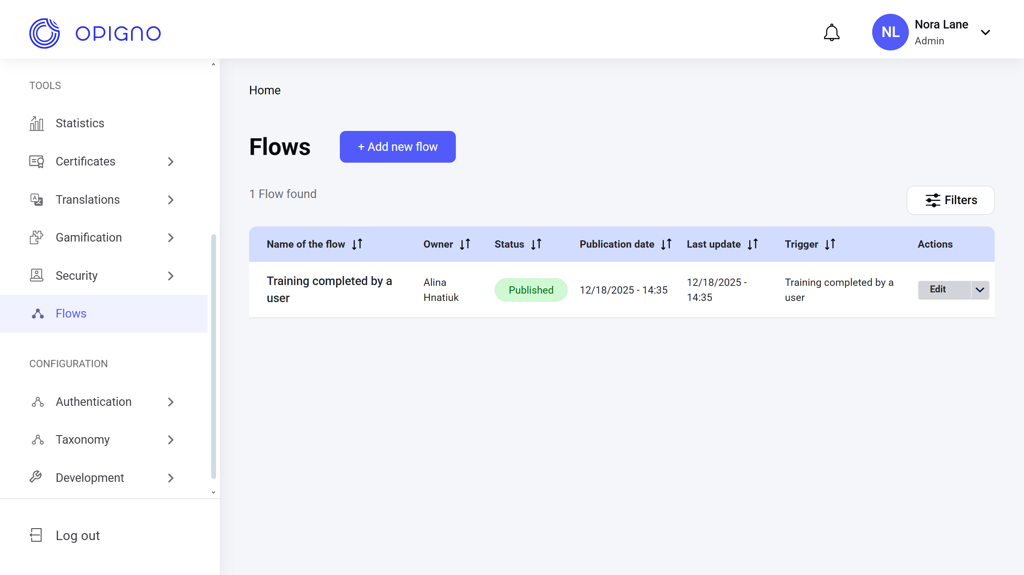The height and width of the screenshot is (575, 1024).
Task: Click the publication date 12/18/2025 - 14:35
Action: (624, 290)
